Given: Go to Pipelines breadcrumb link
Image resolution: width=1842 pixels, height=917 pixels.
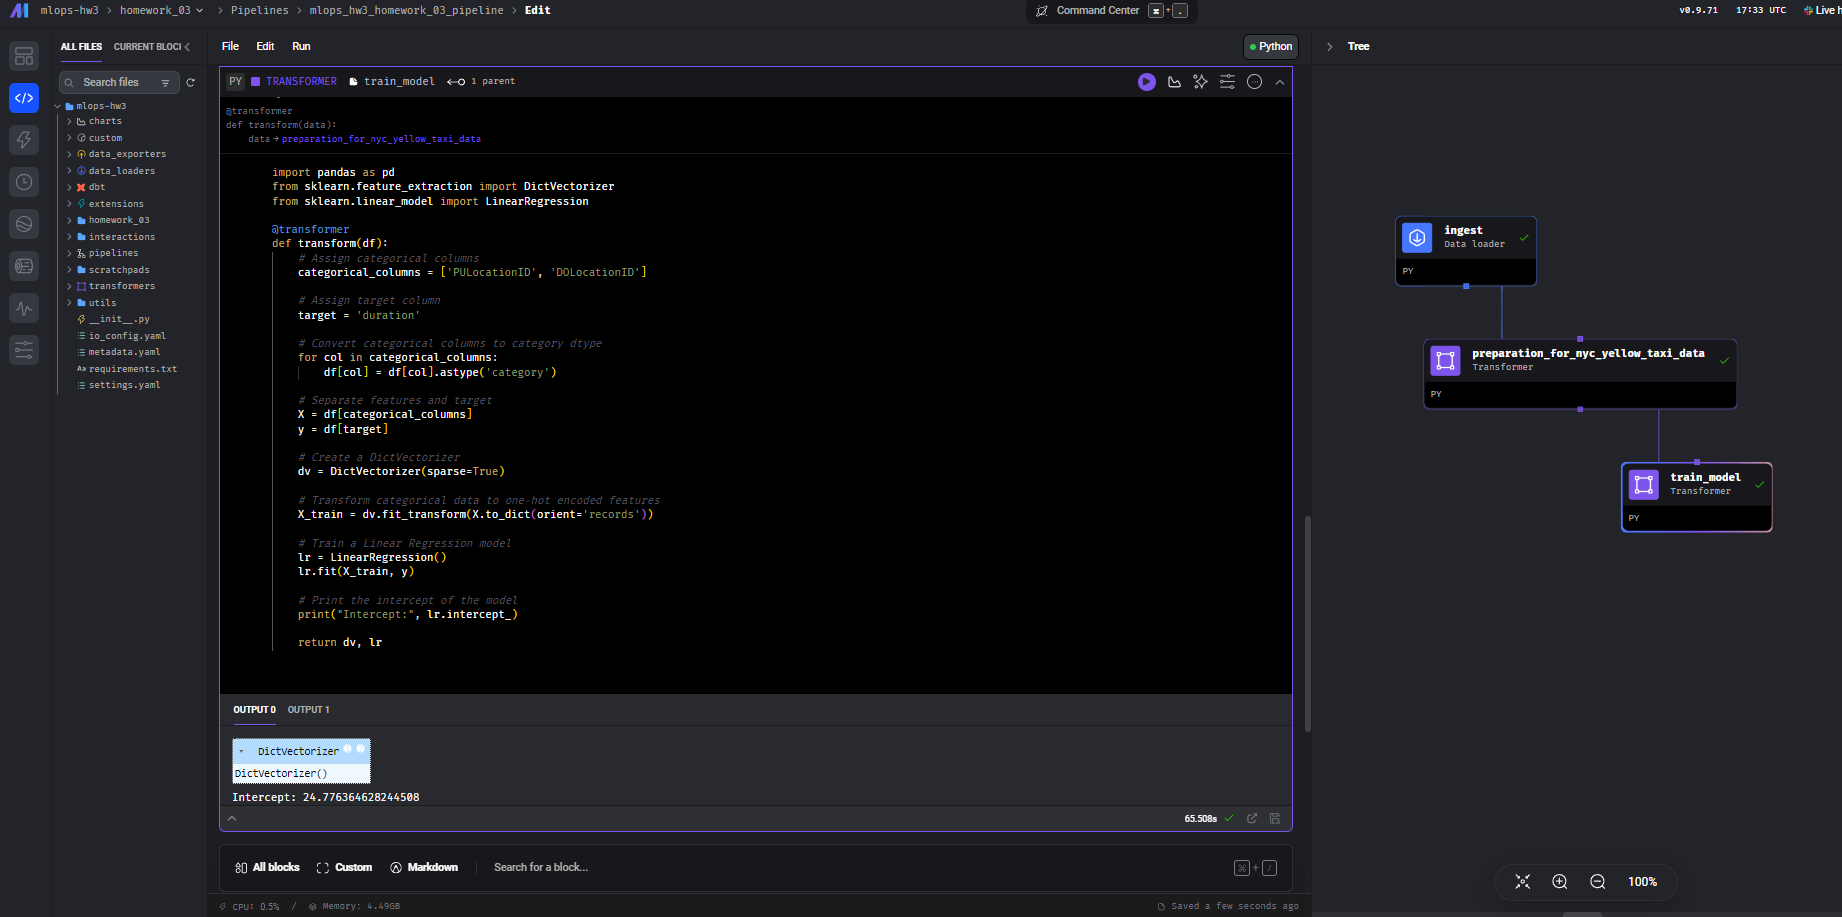Looking at the screenshot, I should (x=259, y=11).
